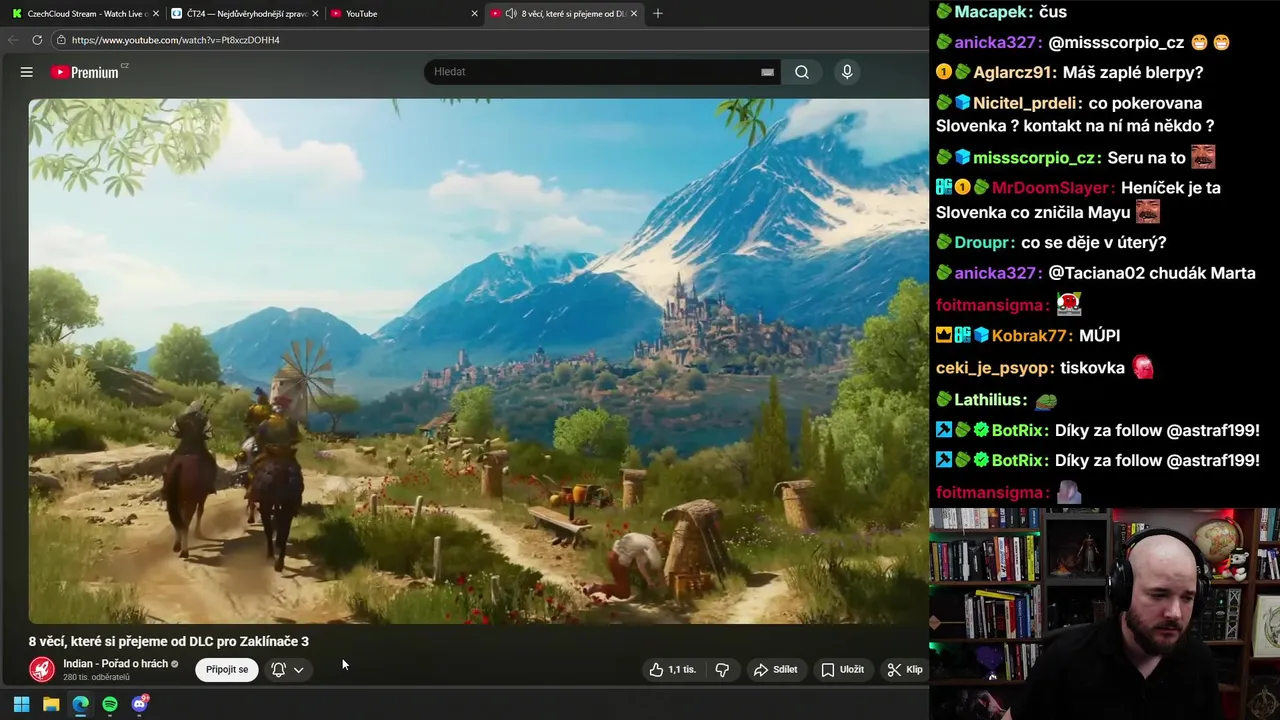Open Indian channel avatar

click(x=42, y=669)
